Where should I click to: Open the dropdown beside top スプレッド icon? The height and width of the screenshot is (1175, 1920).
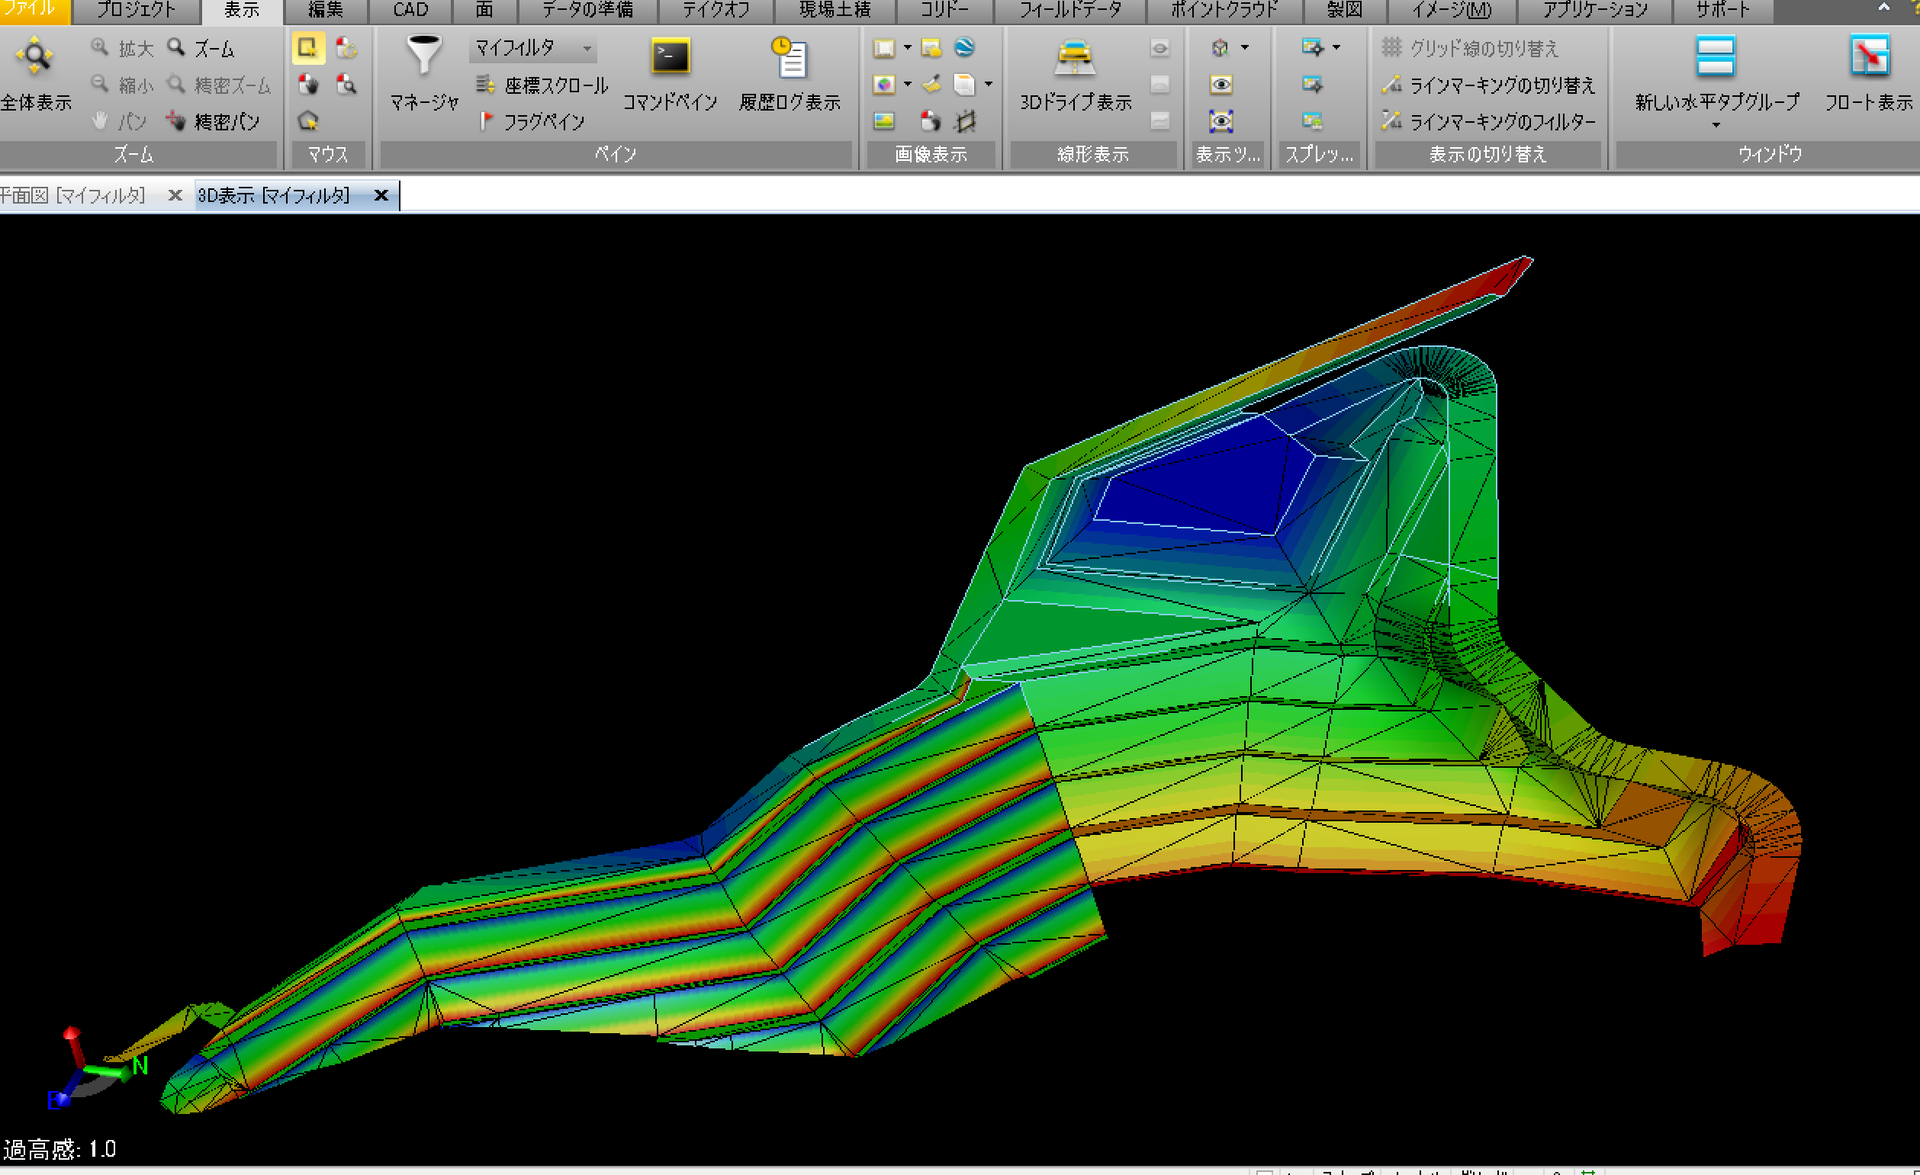point(1336,48)
